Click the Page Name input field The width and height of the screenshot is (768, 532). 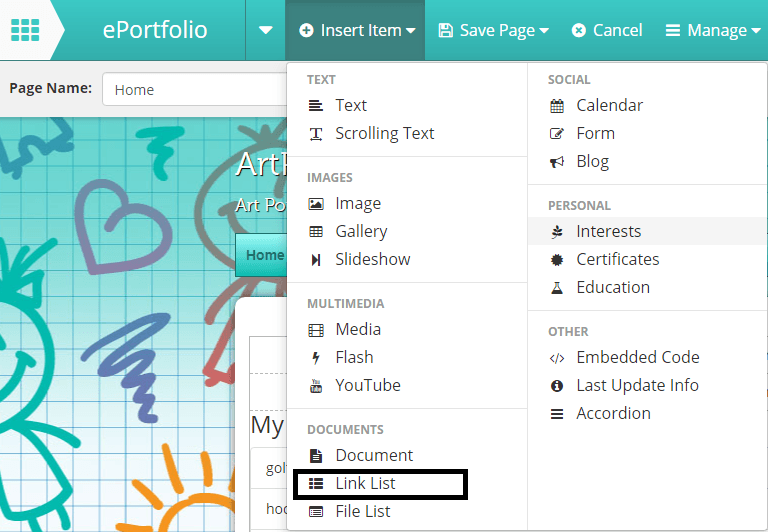tap(195, 89)
